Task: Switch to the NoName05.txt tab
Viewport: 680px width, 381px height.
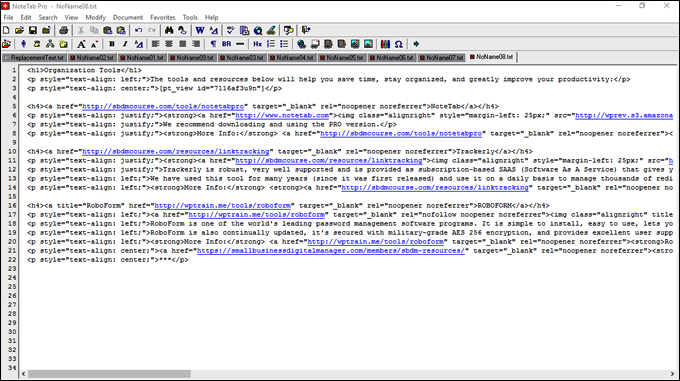Action: pos(341,57)
